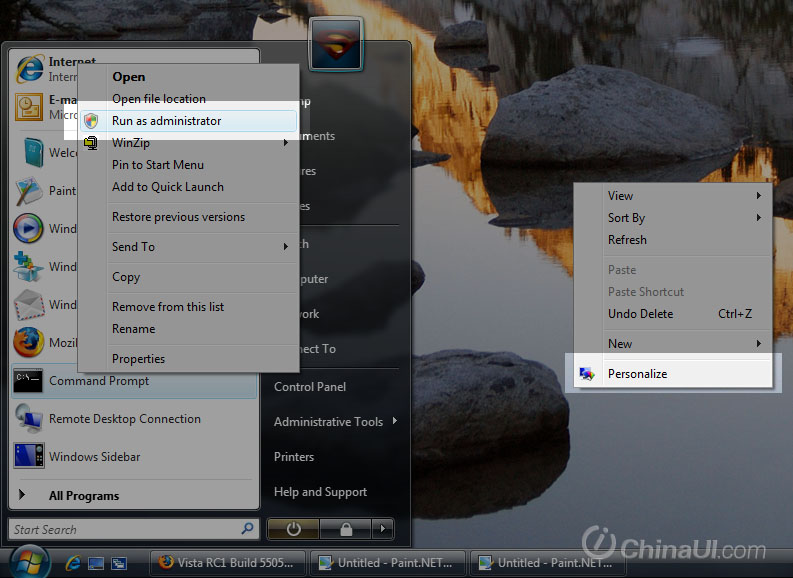Open the shutdown options arrow
This screenshot has width=793, height=578.
click(x=383, y=529)
